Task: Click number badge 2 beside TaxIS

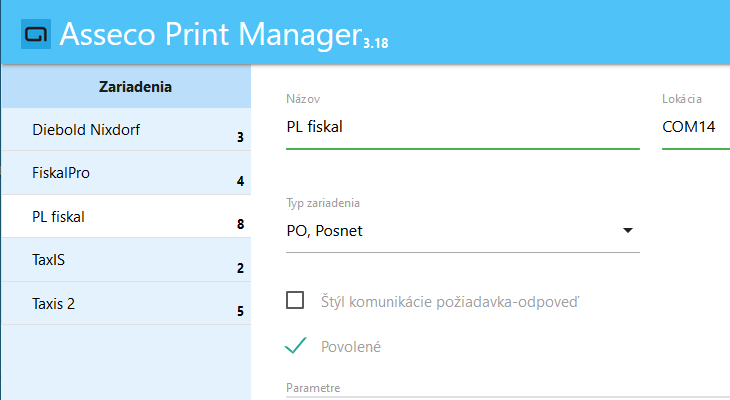Action: click(240, 268)
